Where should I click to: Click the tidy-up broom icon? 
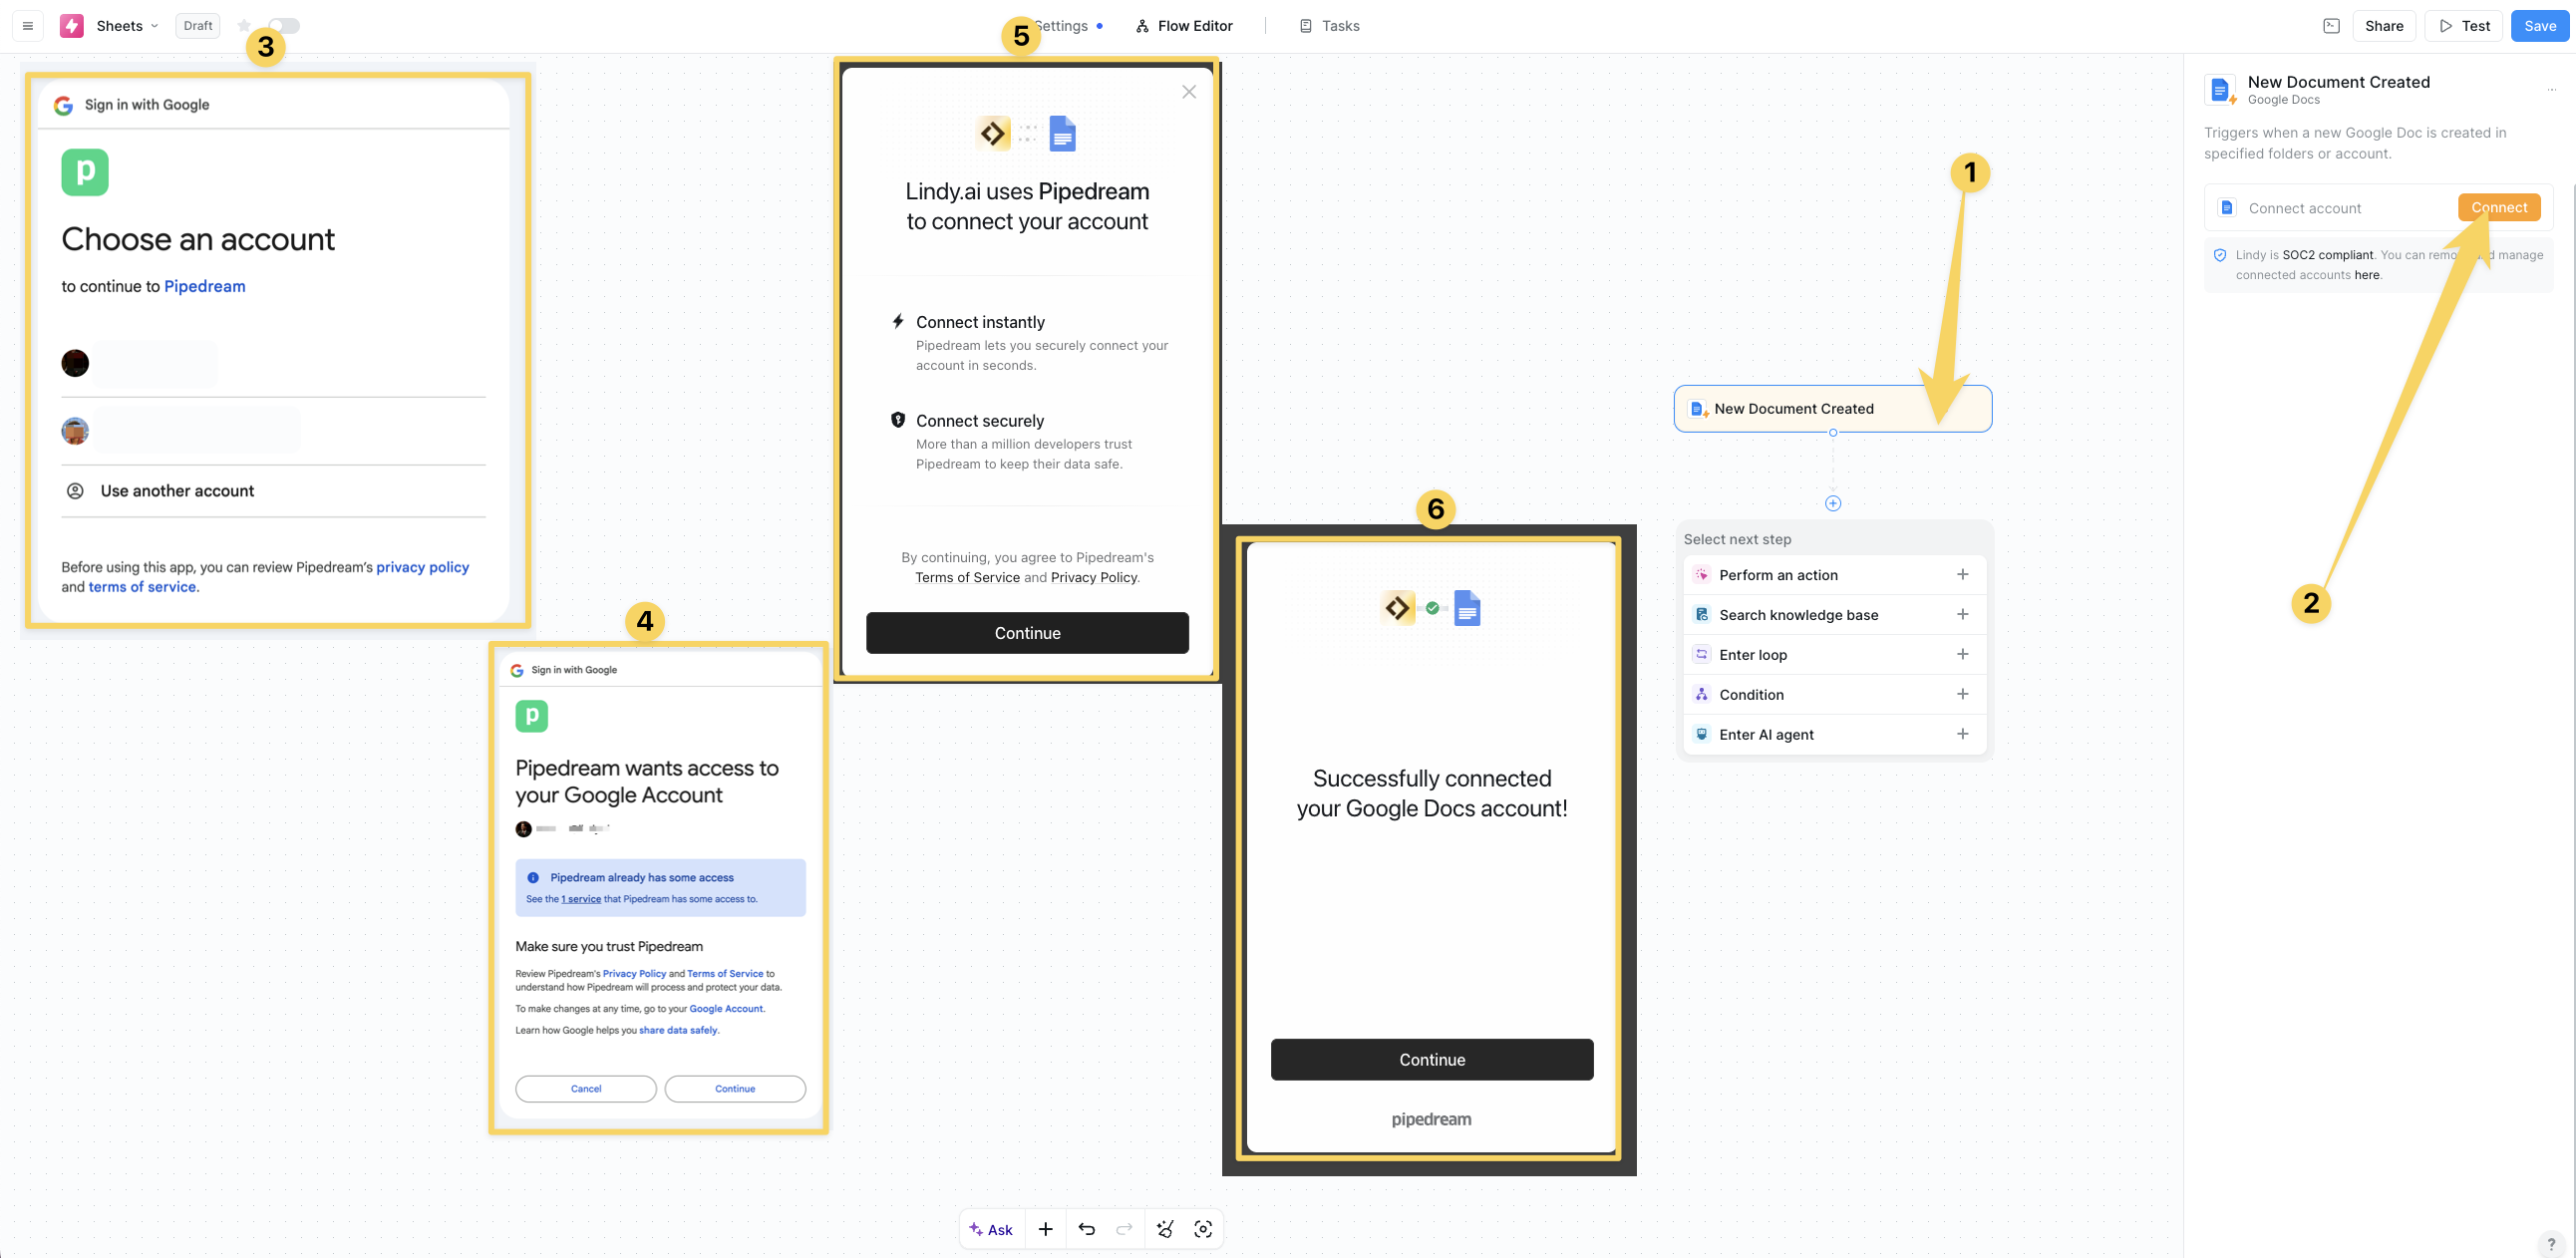(x=1165, y=1229)
